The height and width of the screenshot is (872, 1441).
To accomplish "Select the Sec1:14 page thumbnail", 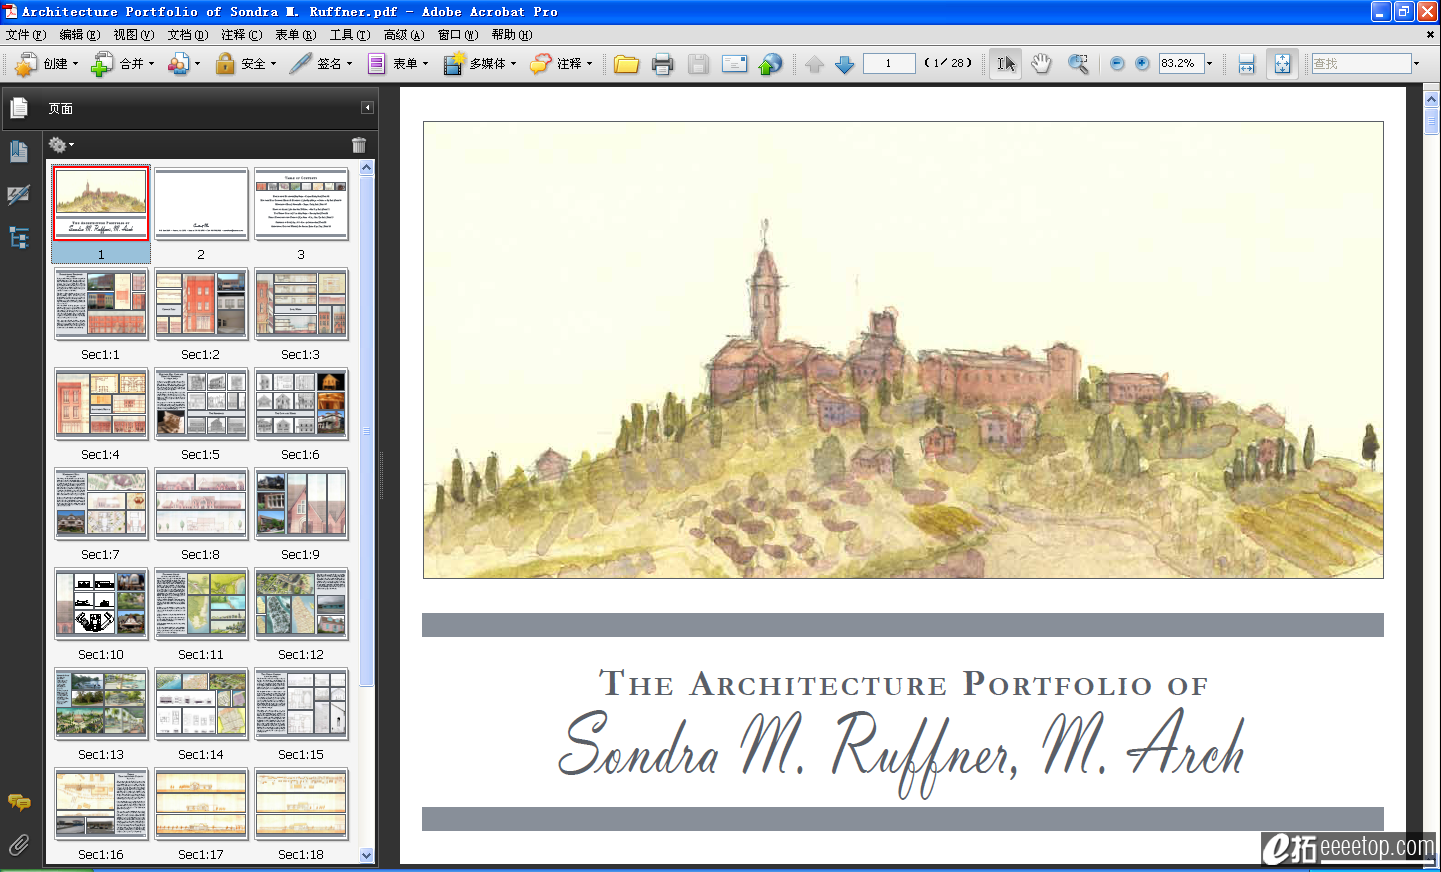I will tap(201, 704).
